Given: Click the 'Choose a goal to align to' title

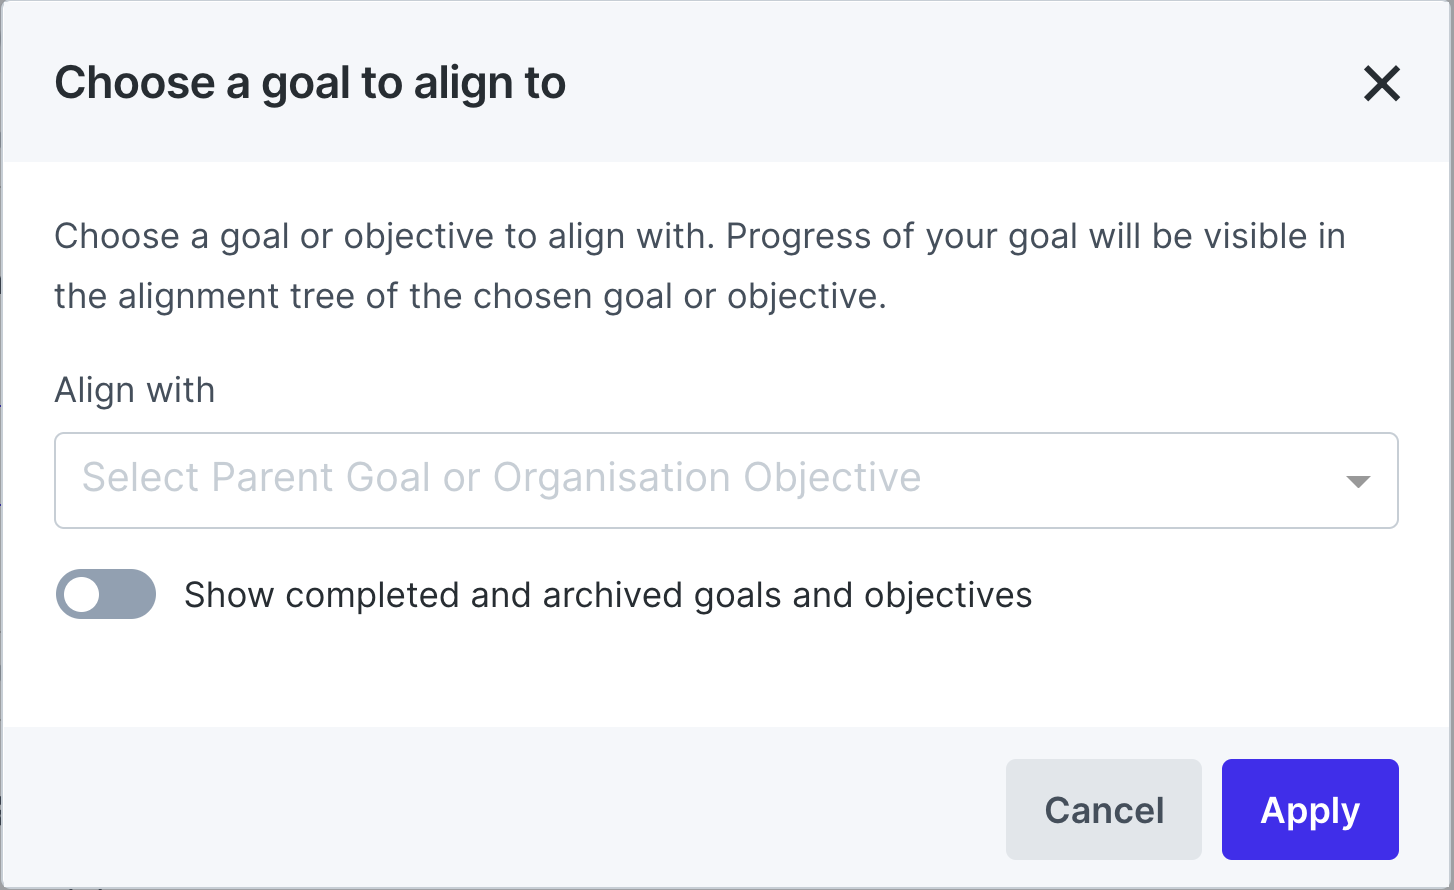Looking at the screenshot, I should coord(311,83).
